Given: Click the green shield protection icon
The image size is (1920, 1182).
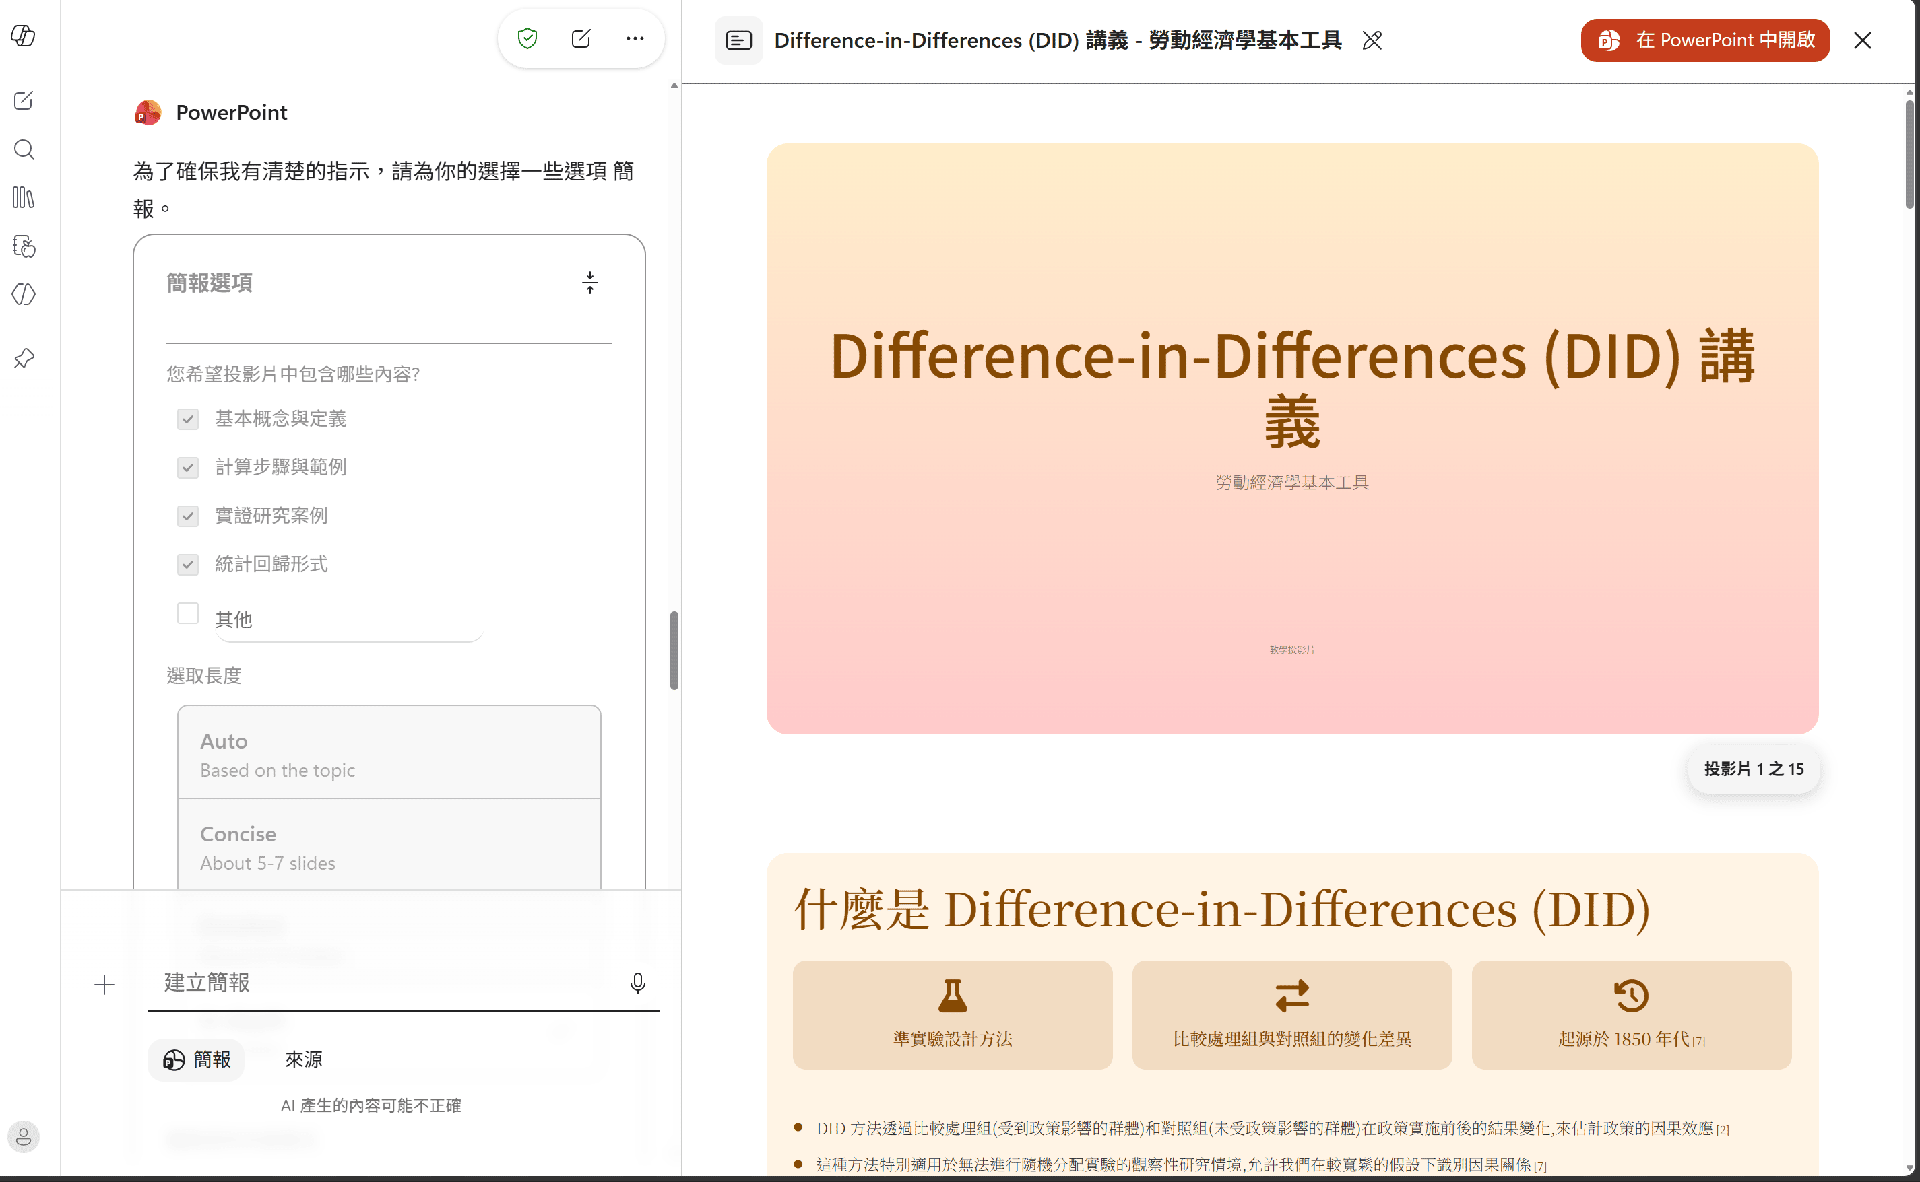Looking at the screenshot, I should (528, 39).
